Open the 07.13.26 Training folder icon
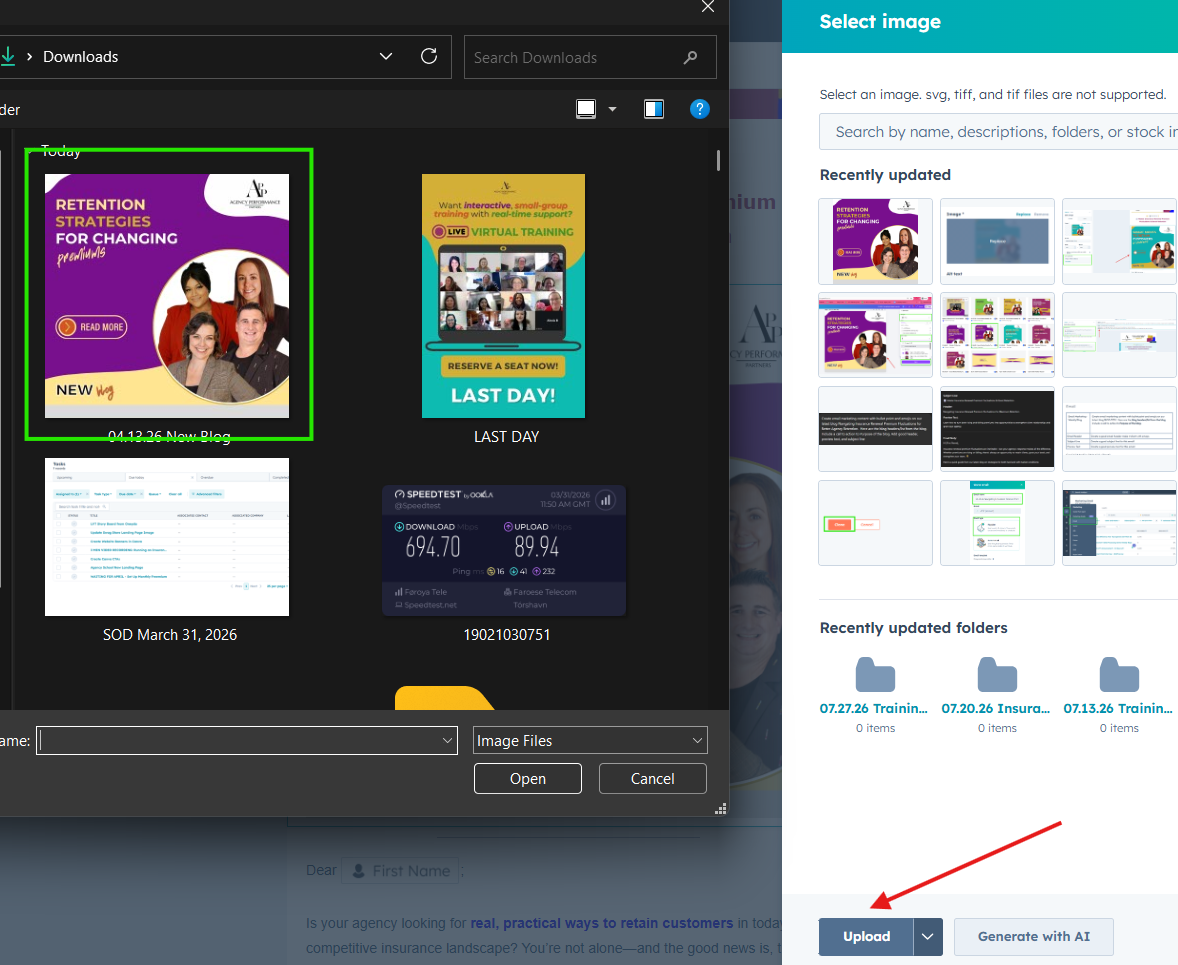Image resolution: width=1178 pixels, height=965 pixels. pos(1118,676)
